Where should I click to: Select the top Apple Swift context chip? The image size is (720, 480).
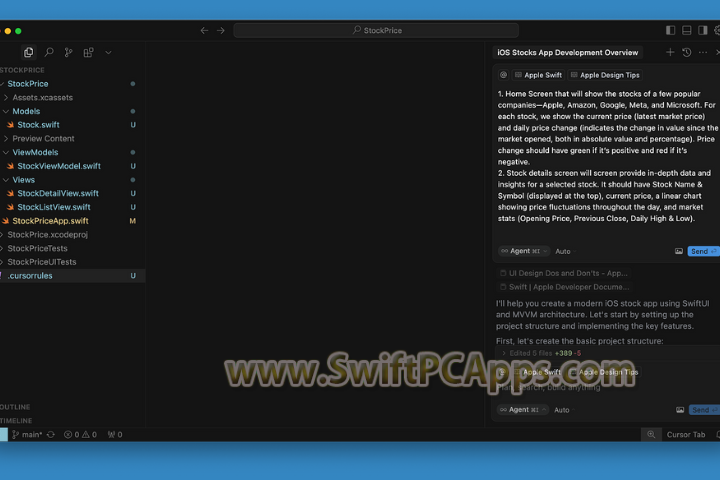point(538,75)
